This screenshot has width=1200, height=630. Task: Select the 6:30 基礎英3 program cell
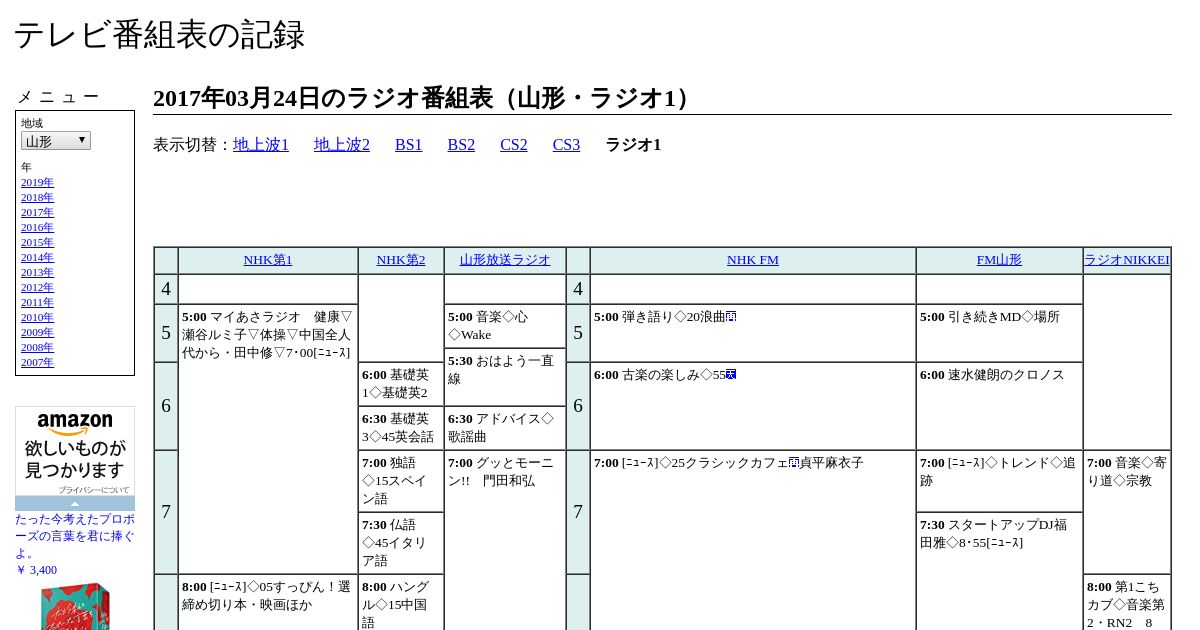[401, 428]
